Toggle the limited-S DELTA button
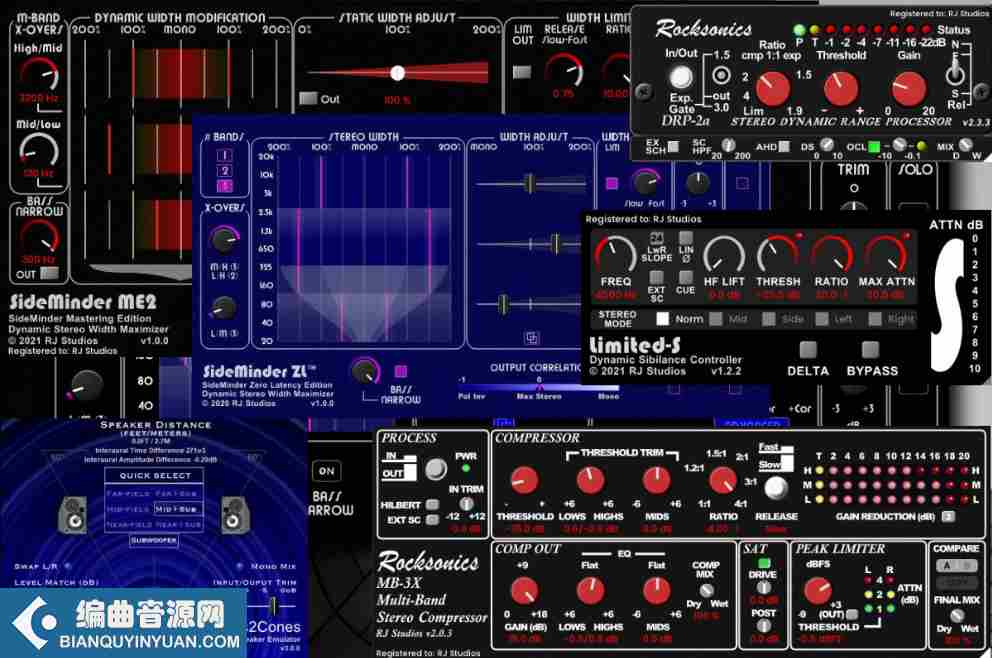The image size is (992, 658). pyautogui.click(x=809, y=350)
